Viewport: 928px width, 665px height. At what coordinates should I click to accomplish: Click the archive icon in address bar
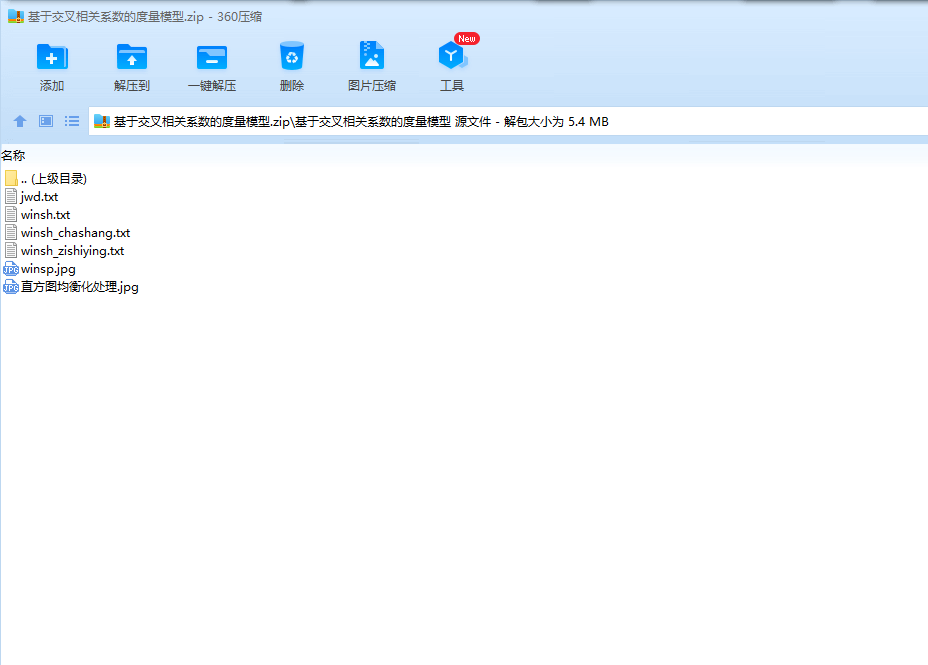pos(102,121)
